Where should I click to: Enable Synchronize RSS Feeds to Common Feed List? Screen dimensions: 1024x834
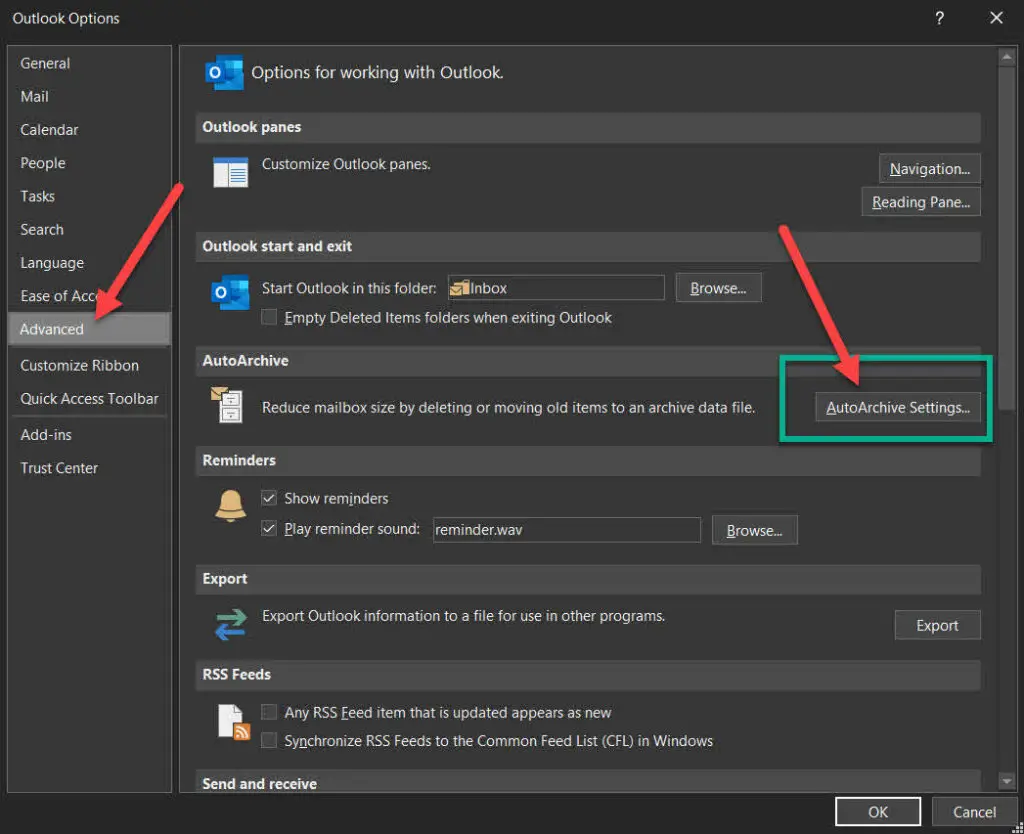click(268, 740)
